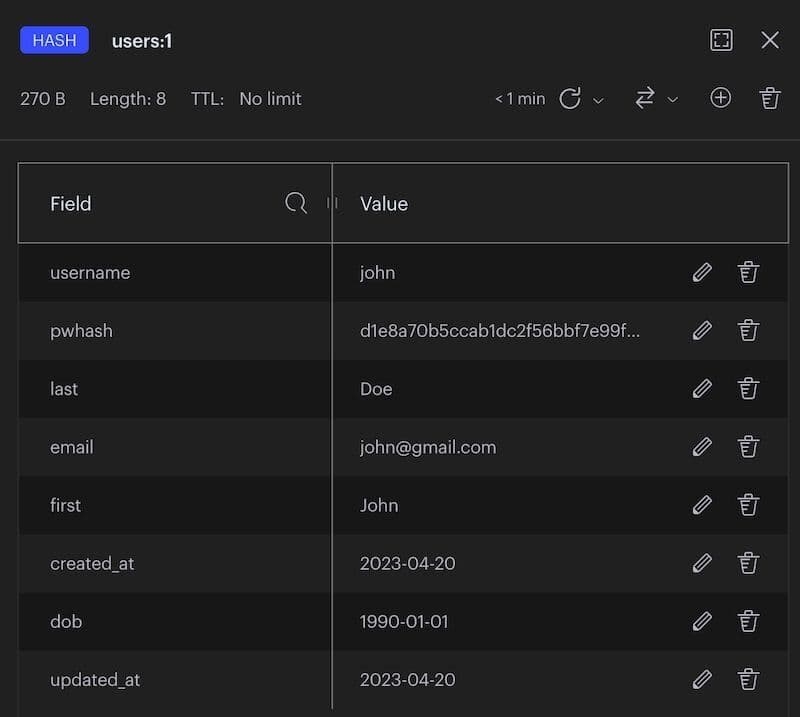Add a new field with plus icon
This screenshot has height=717, width=800.
click(720, 98)
